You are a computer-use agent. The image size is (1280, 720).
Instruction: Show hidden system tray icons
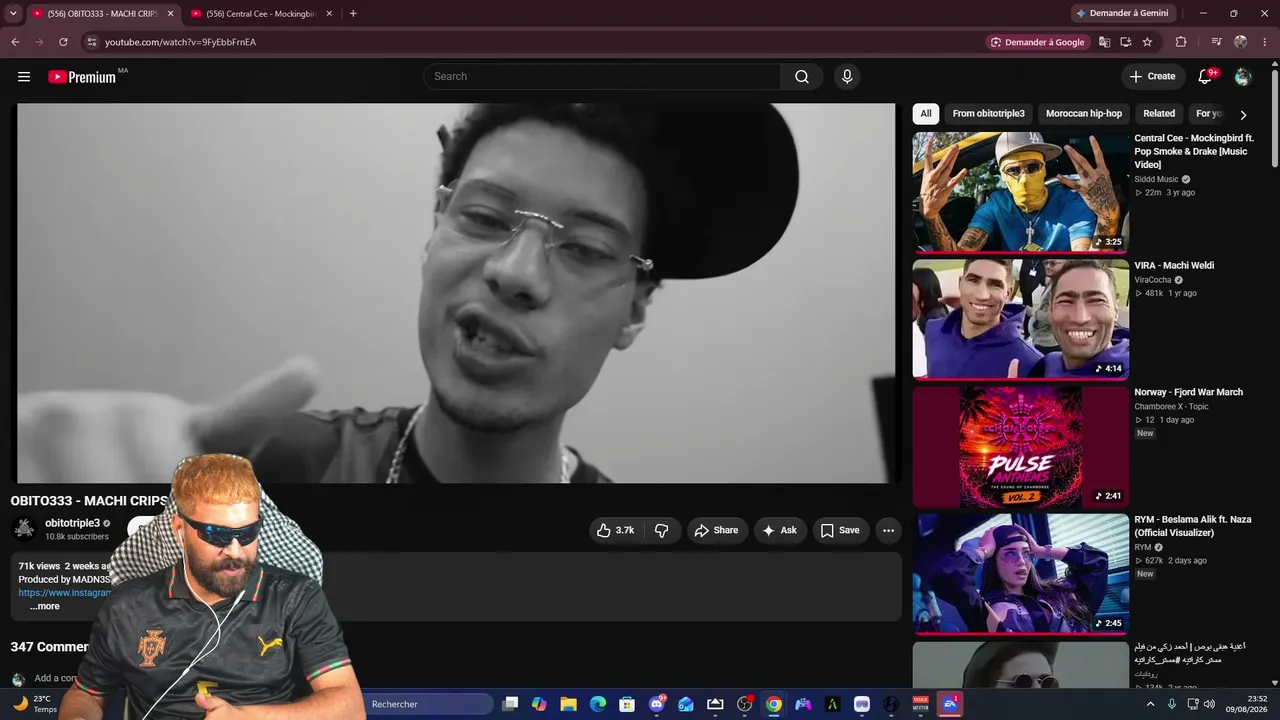(x=1150, y=704)
